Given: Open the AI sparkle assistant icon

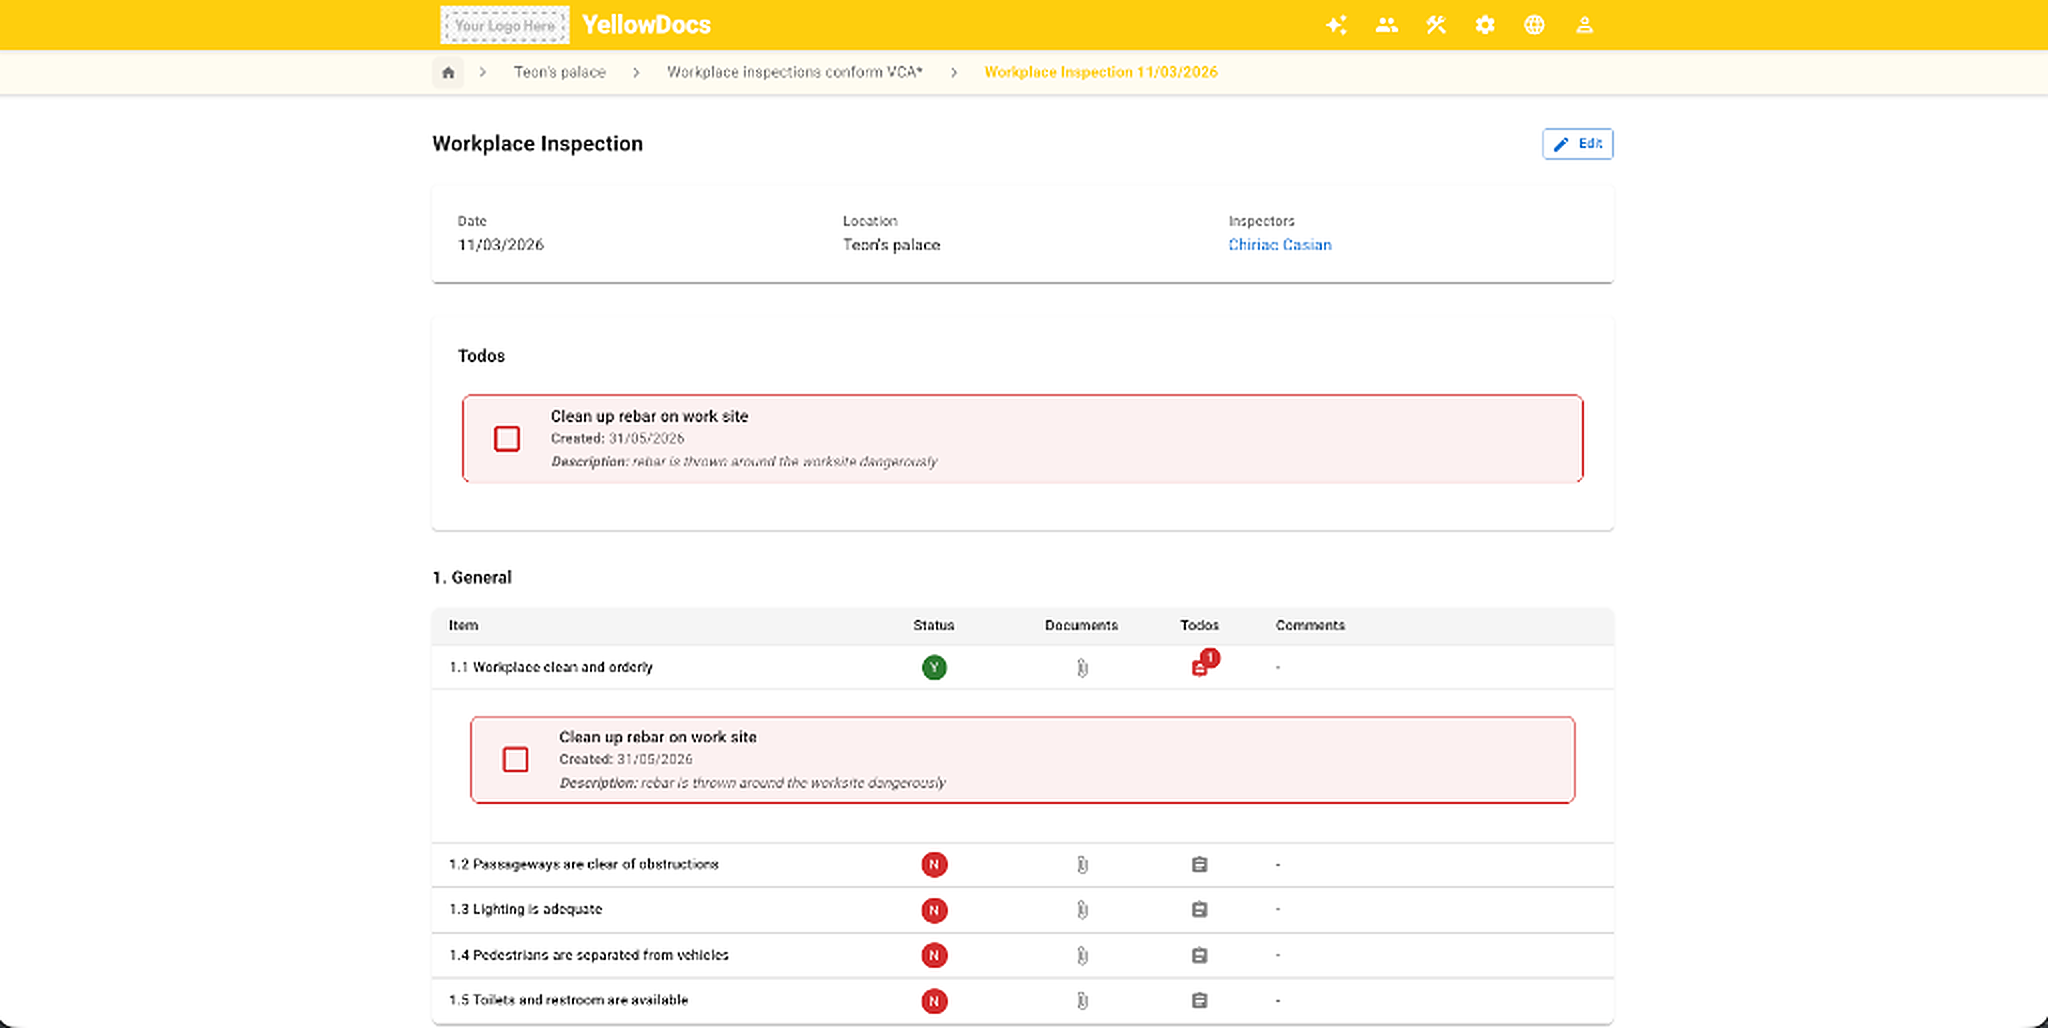Looking at the screenshot, I should coord(1336,25).
